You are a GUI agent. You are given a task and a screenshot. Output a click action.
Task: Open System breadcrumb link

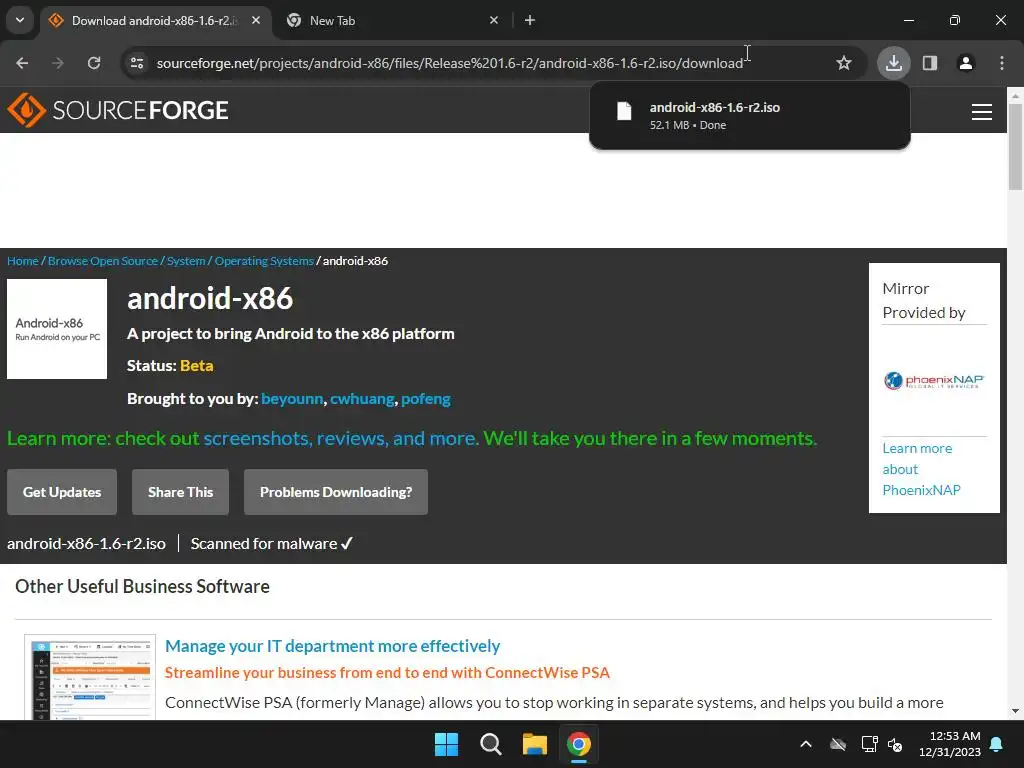(x=186, y=261)
